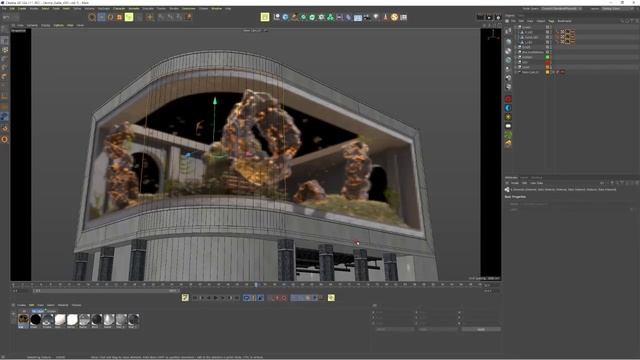Toggle visibility dots on red-swatch object row
This screenshot has height=360, width=640.
(x=551, y=62)
